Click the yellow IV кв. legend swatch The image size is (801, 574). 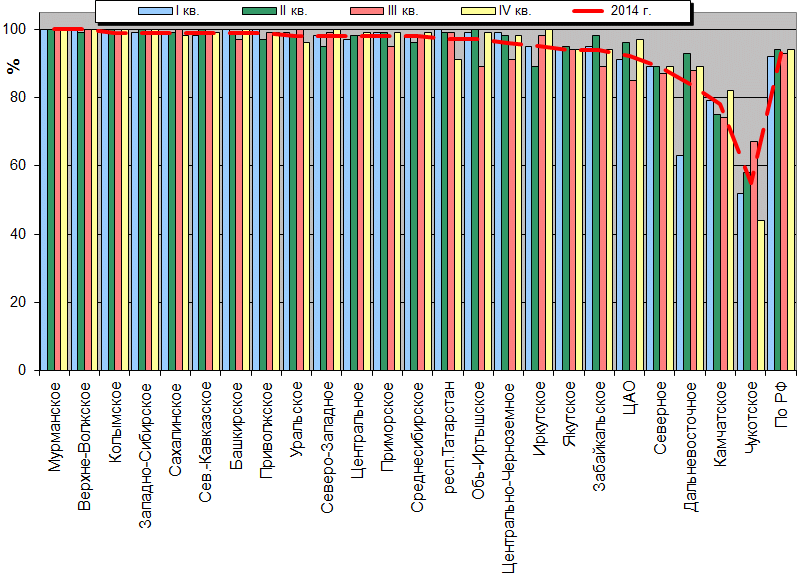pyautogui.click(x=478, y=11)
